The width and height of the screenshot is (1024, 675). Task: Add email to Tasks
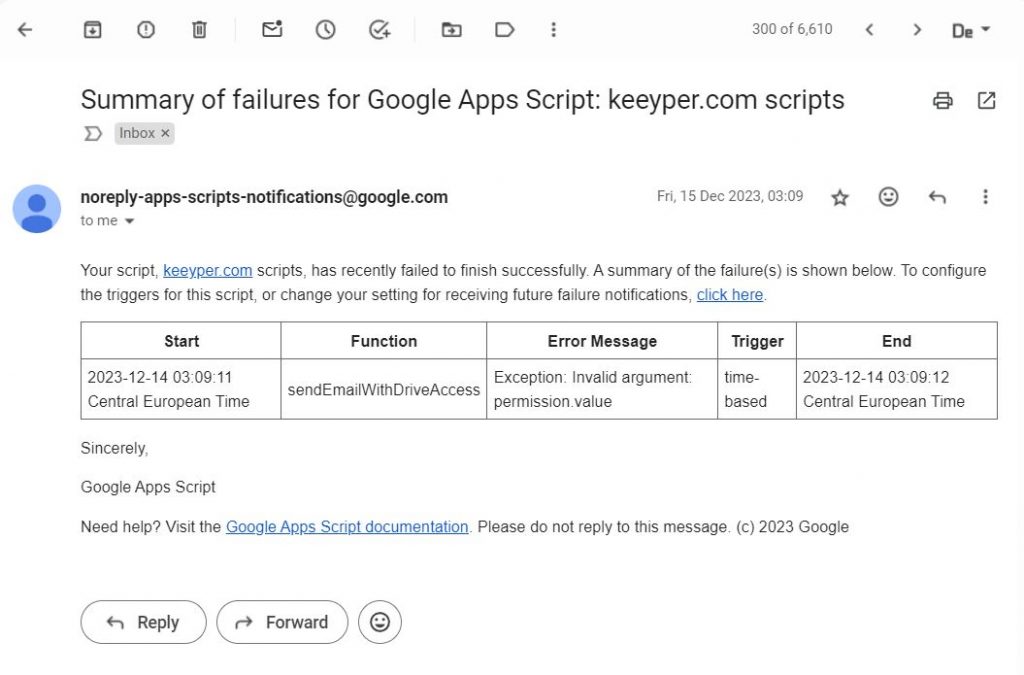pyautogui.click(x=379, y=30)
